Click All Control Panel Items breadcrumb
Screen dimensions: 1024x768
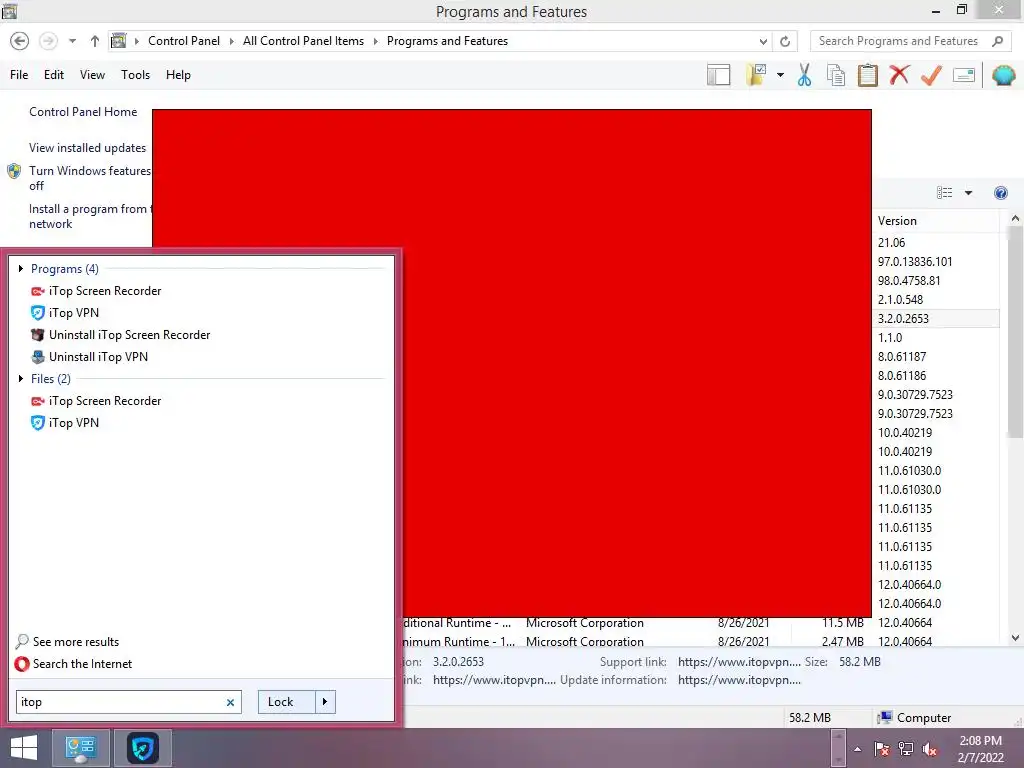coord(303,40)
